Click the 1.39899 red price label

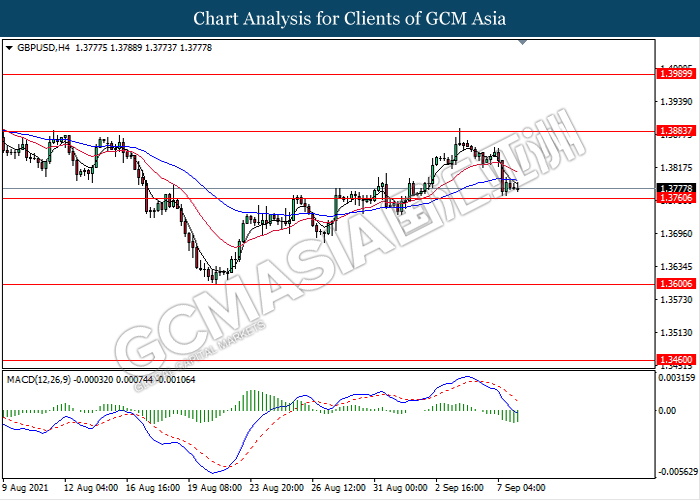pyautogui.click(x=676, y=74)
